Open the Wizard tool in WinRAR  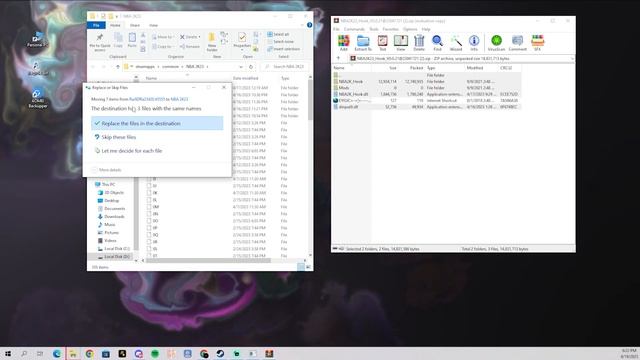pos(456,43)
